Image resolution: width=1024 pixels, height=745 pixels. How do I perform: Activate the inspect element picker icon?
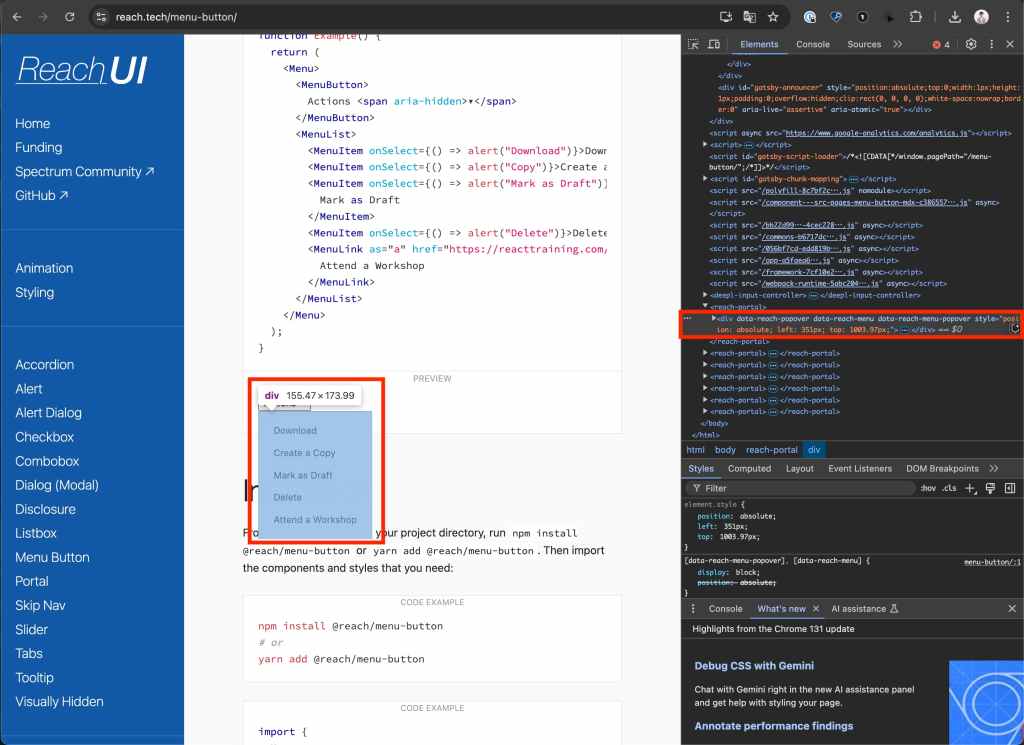(694, 45)
